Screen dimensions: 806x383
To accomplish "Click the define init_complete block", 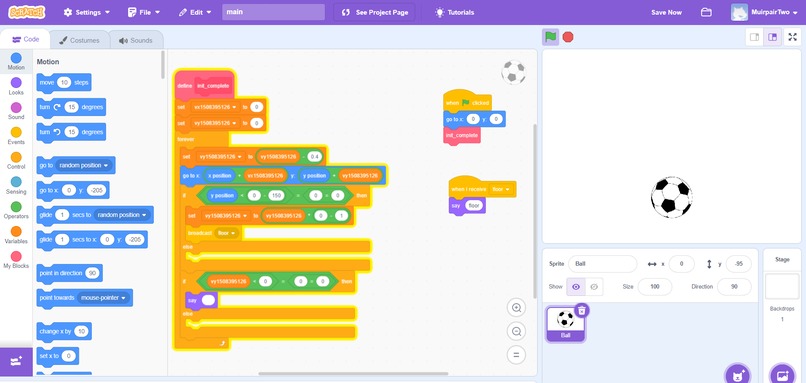I will tap(205, 85).
